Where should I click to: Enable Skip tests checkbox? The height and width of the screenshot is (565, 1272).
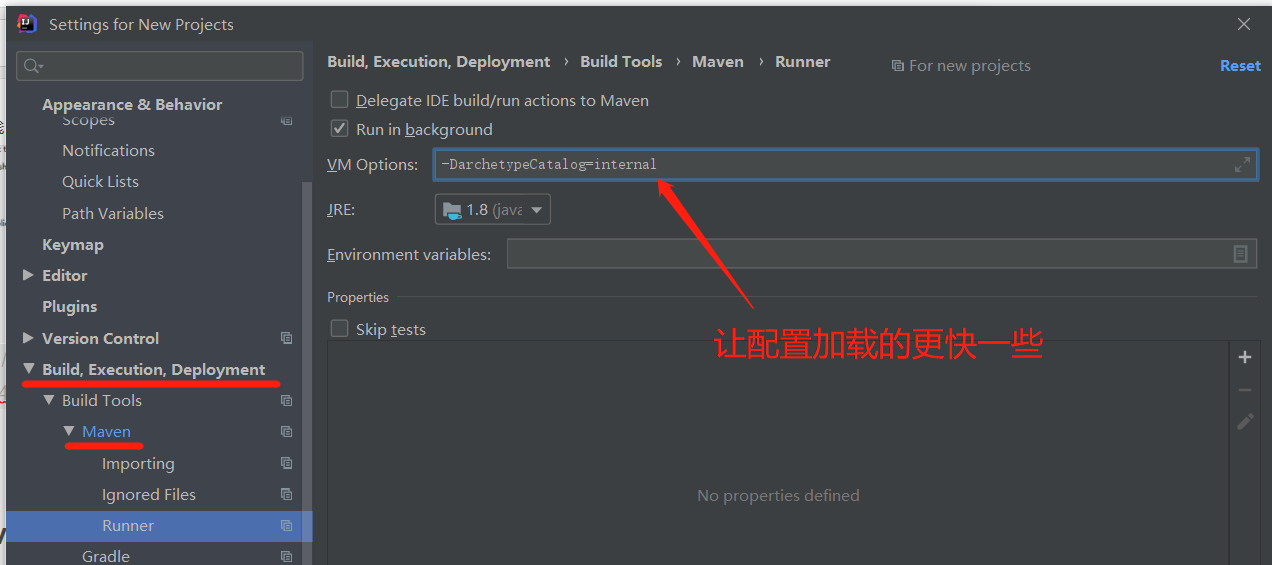point(340,329)
